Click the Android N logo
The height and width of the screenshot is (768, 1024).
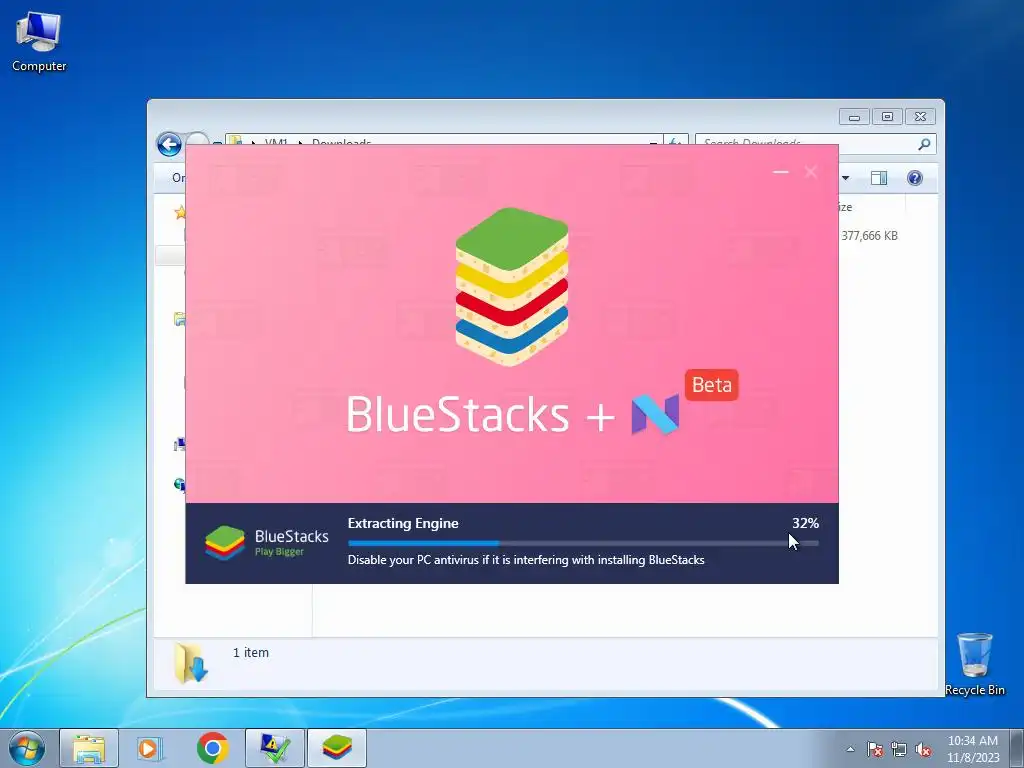pos(655,415)
